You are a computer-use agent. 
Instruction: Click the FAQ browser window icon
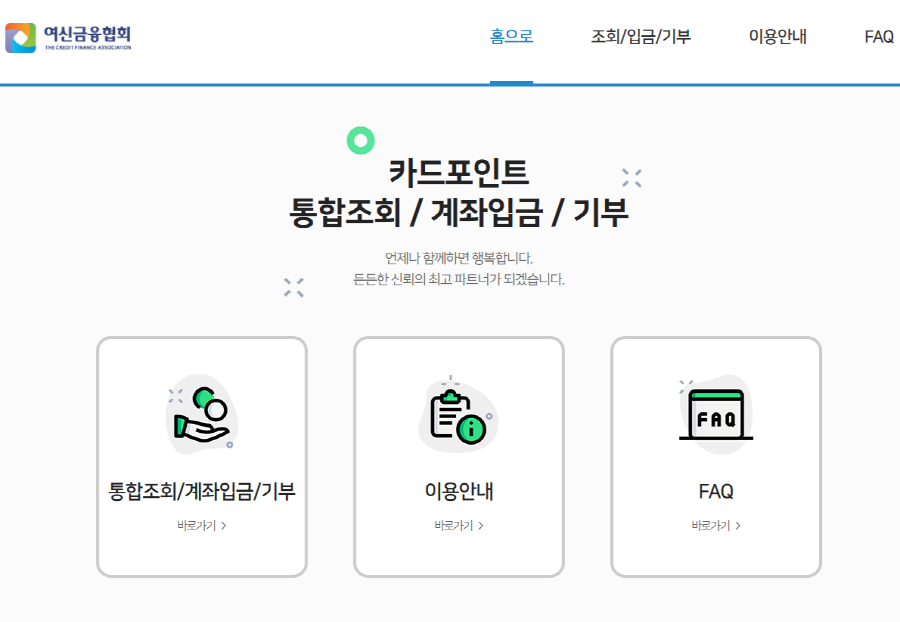(x=716, y=415)
